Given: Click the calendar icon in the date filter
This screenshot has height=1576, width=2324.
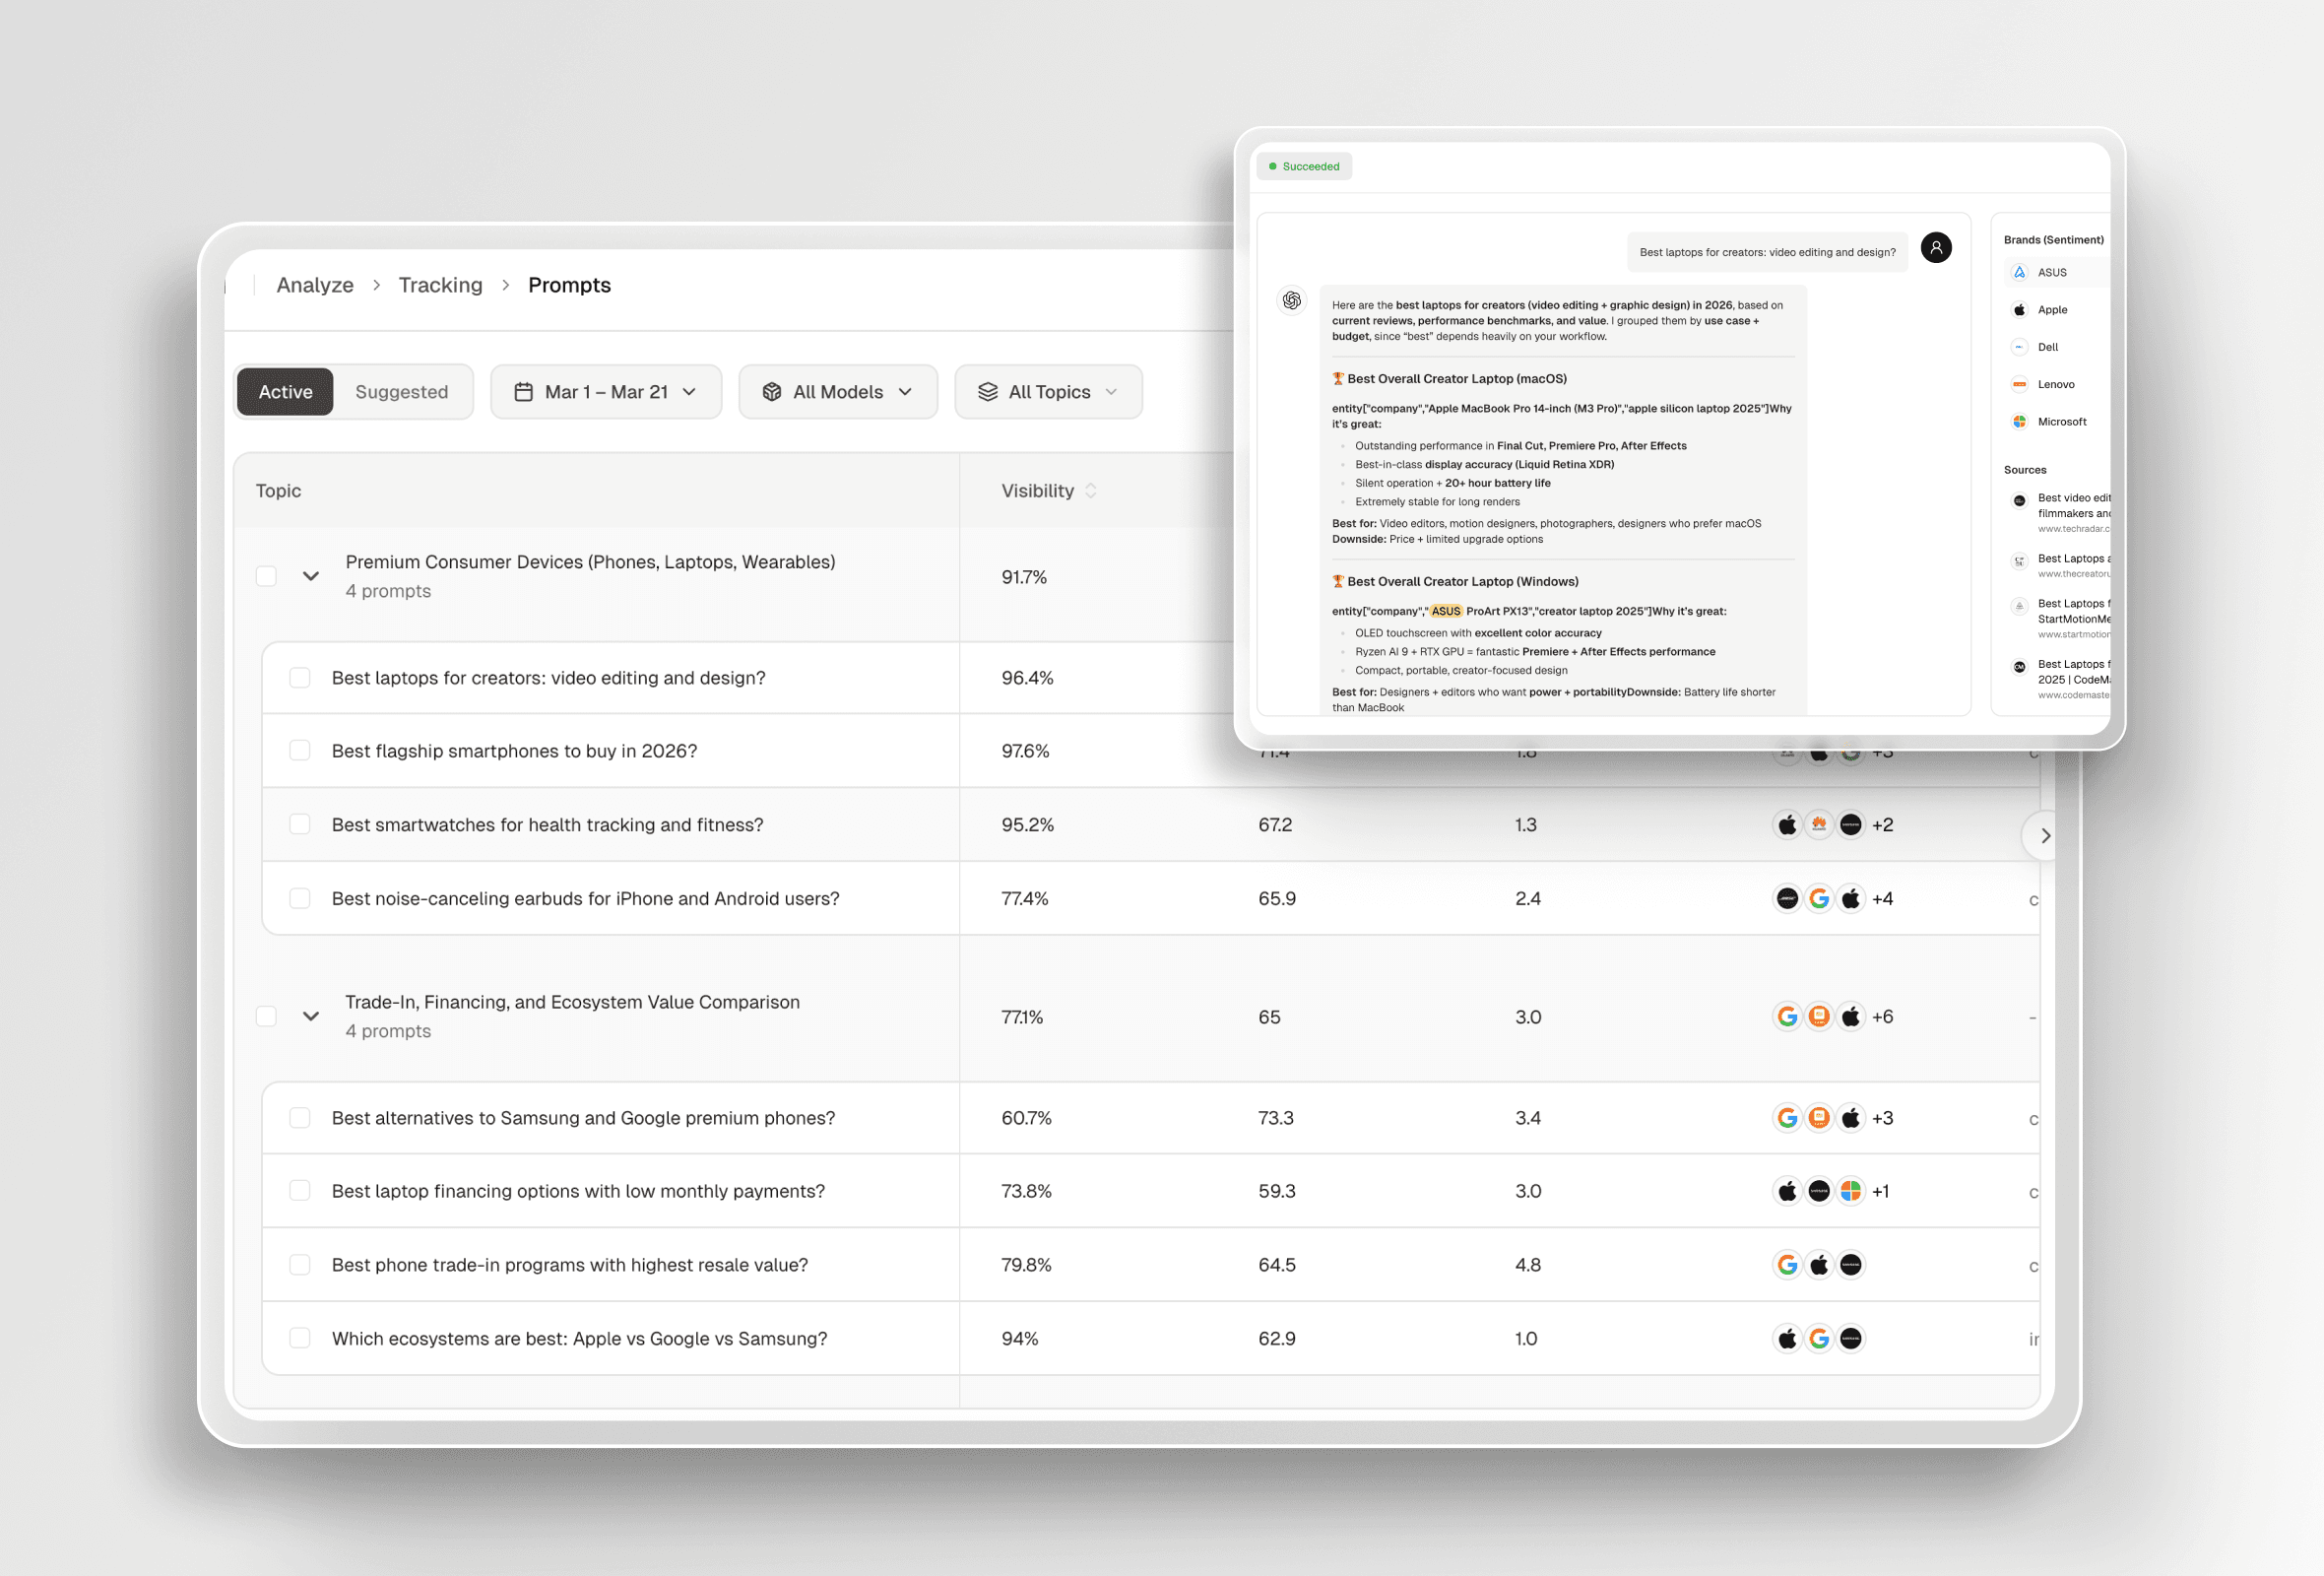Looking at the screenshot, I should [524, 391].
